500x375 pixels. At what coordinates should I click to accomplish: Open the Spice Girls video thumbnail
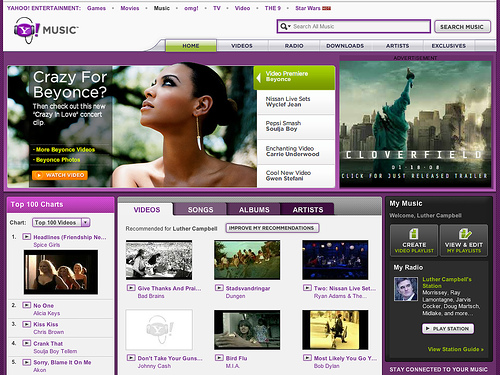(x=61, y=272)
